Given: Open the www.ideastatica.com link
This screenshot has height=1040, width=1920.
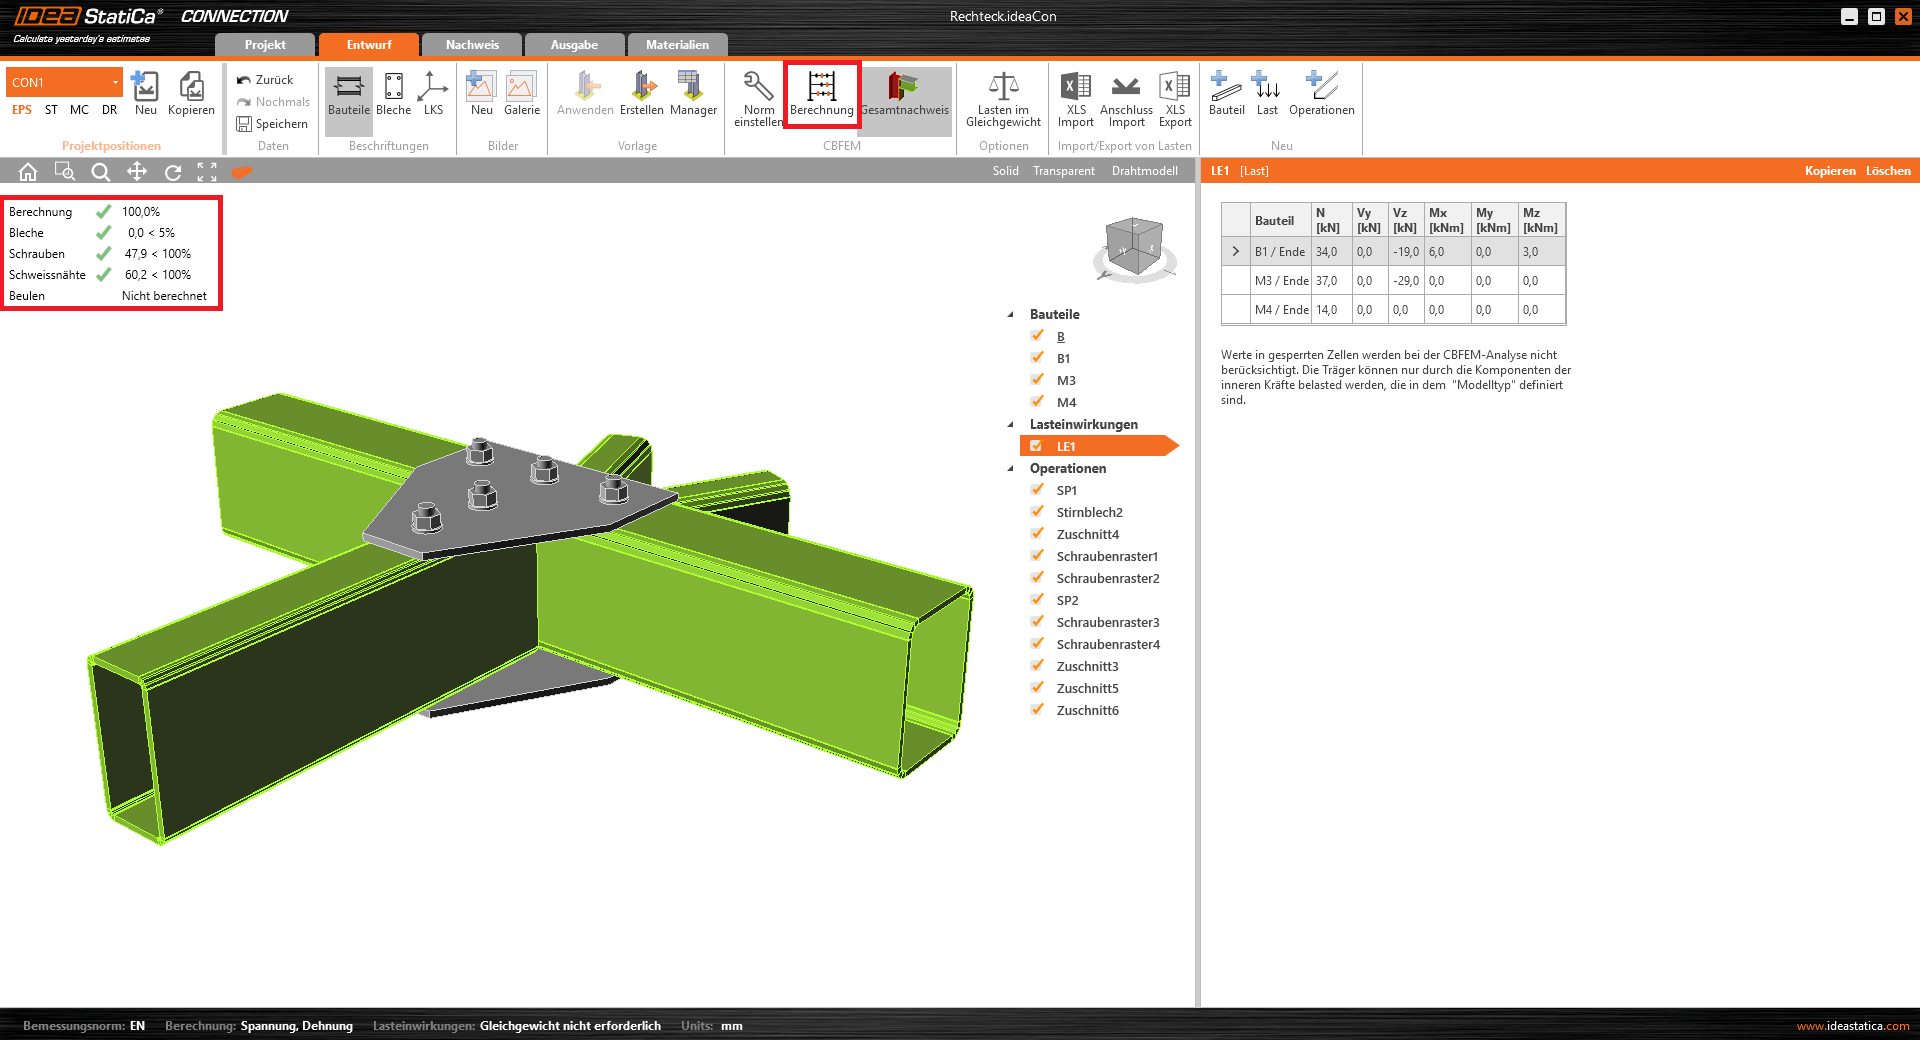Looking at the screenshot, I should pyautogui.click(x=1852, y=1026).
